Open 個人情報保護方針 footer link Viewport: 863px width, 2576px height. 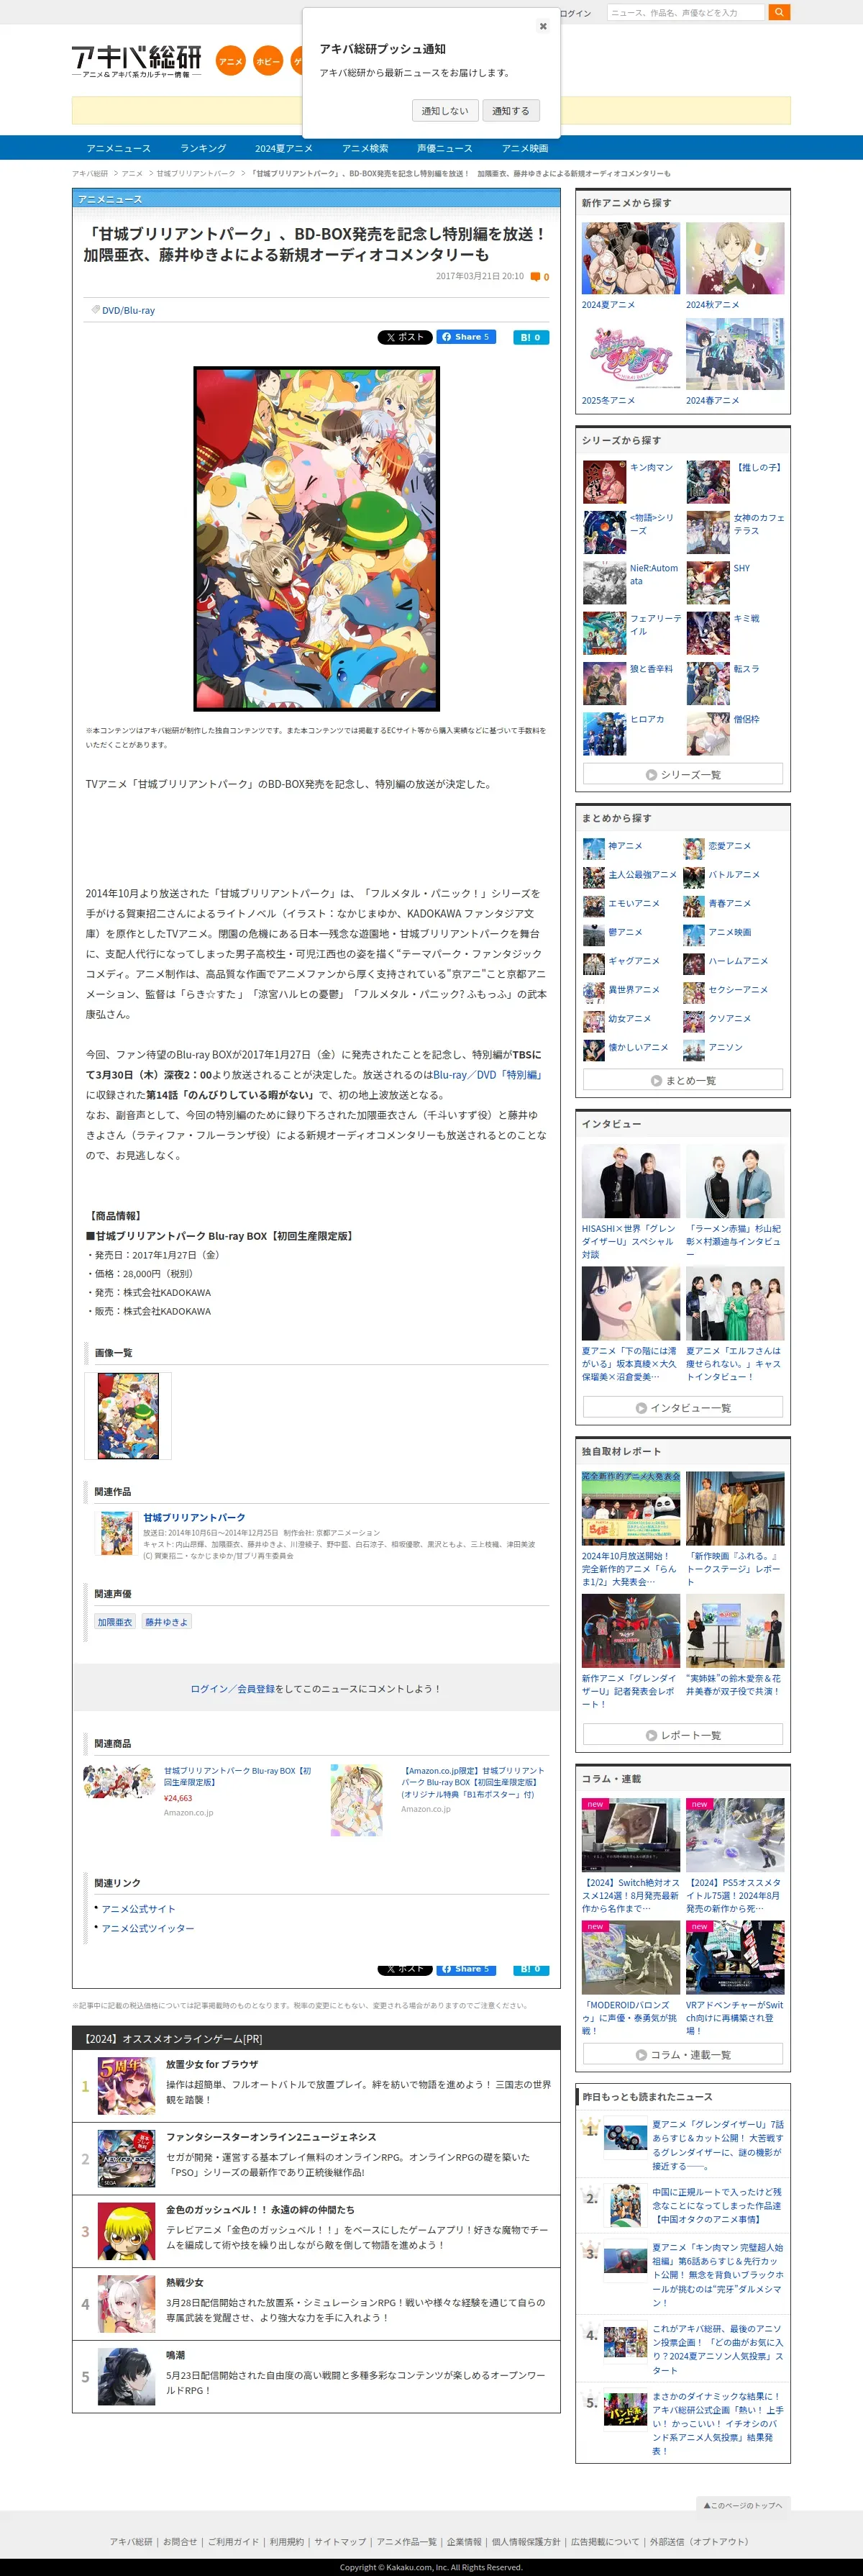[526, 2541]
